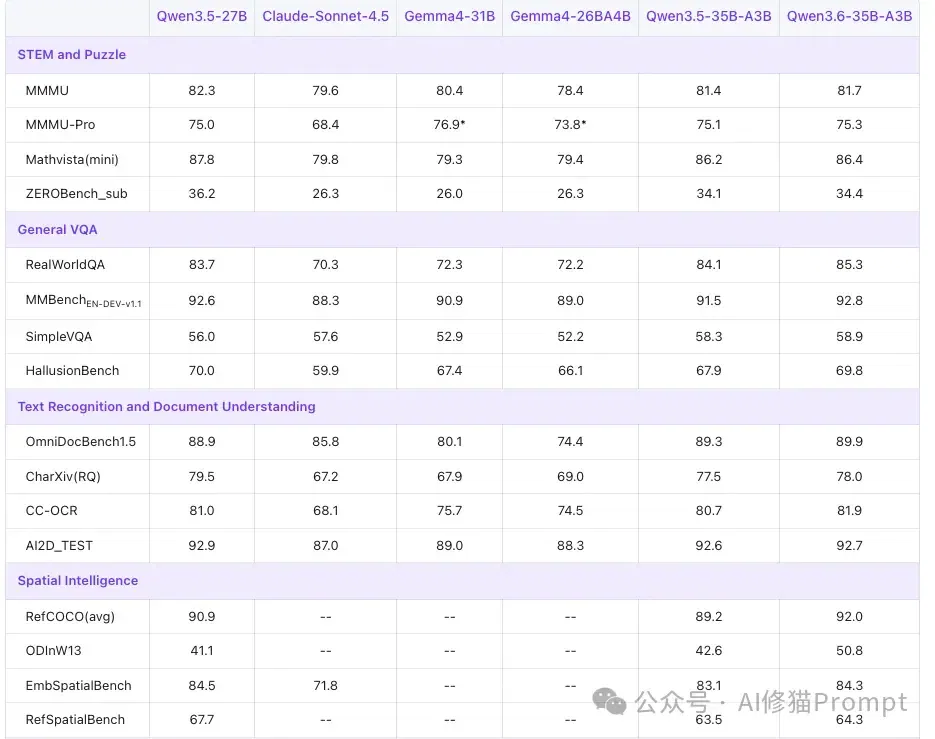935x739 pixels.
Task: Click the CC-OCR row label
Action: point(51,511)
